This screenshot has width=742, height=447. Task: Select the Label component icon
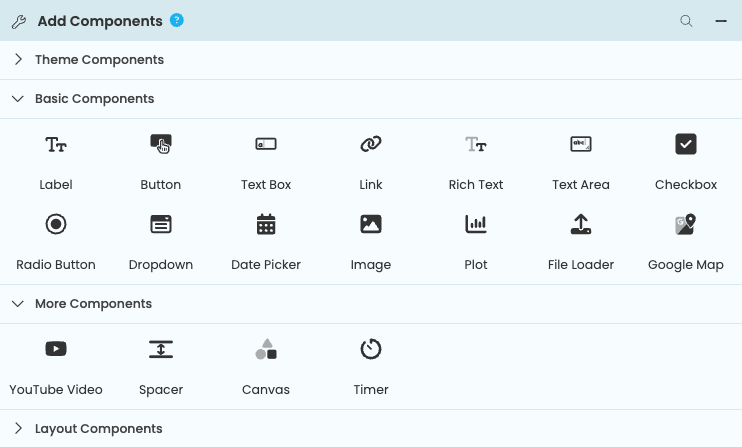[56, 145]
